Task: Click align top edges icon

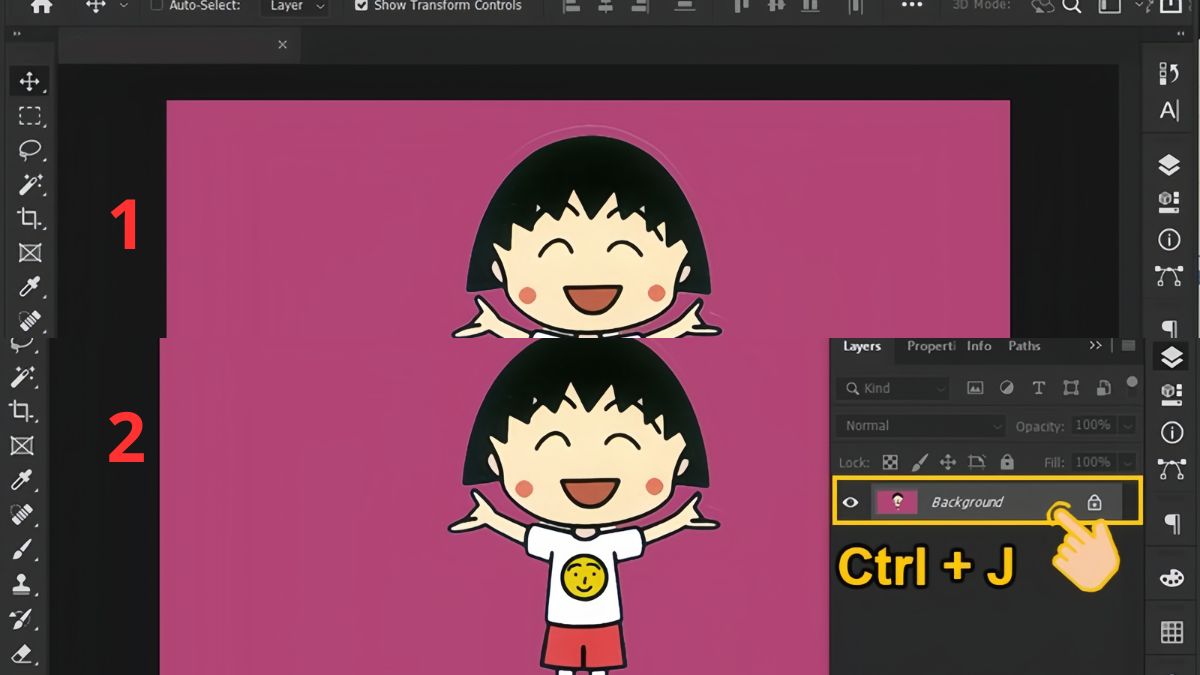Action: point(741,6)
